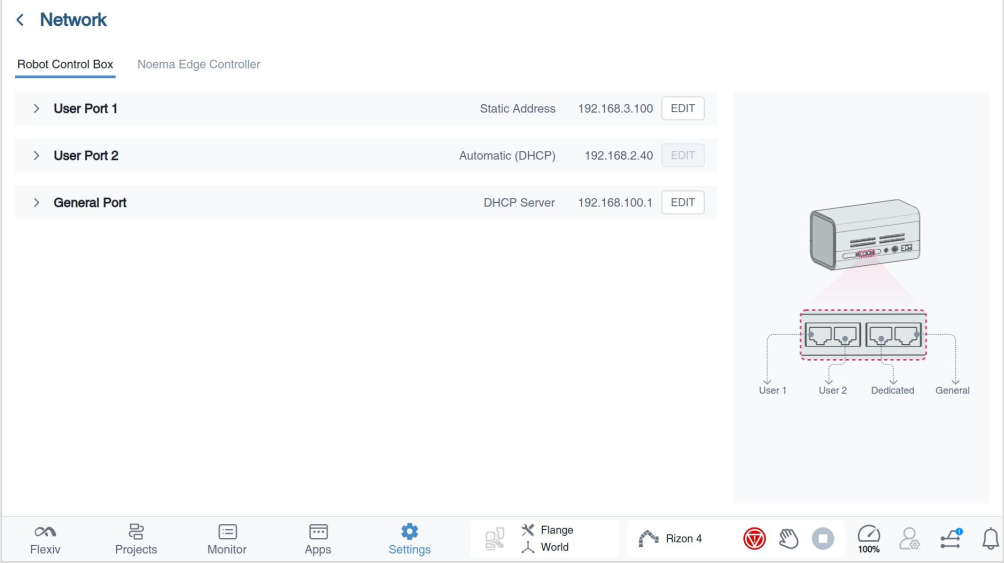Select the Robot Control Box tab

(x=65, y=64)
